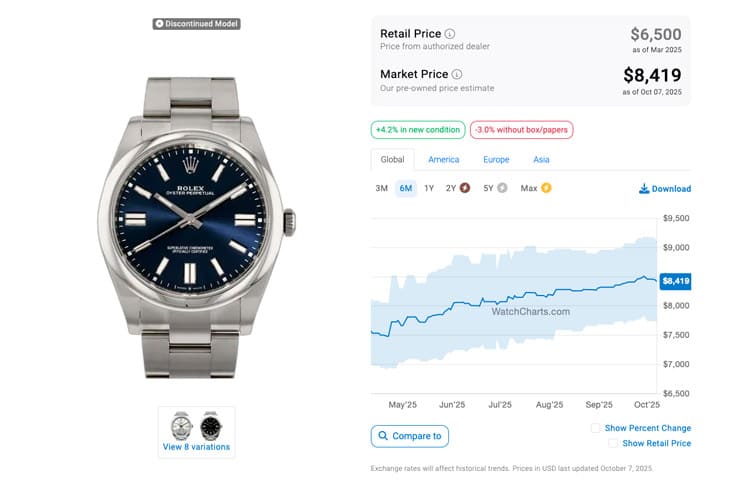Open the Europe region tab
The image size is (730, 482).
tap(496, 159)
